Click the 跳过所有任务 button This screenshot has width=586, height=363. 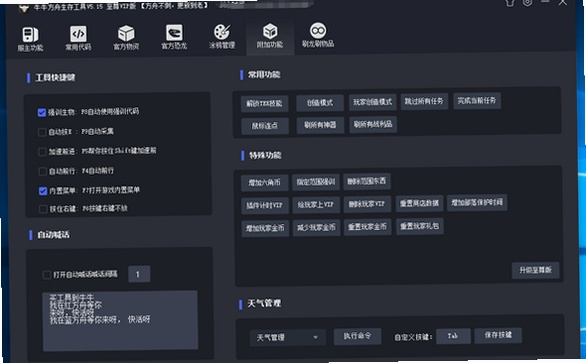tap(424, 101)
